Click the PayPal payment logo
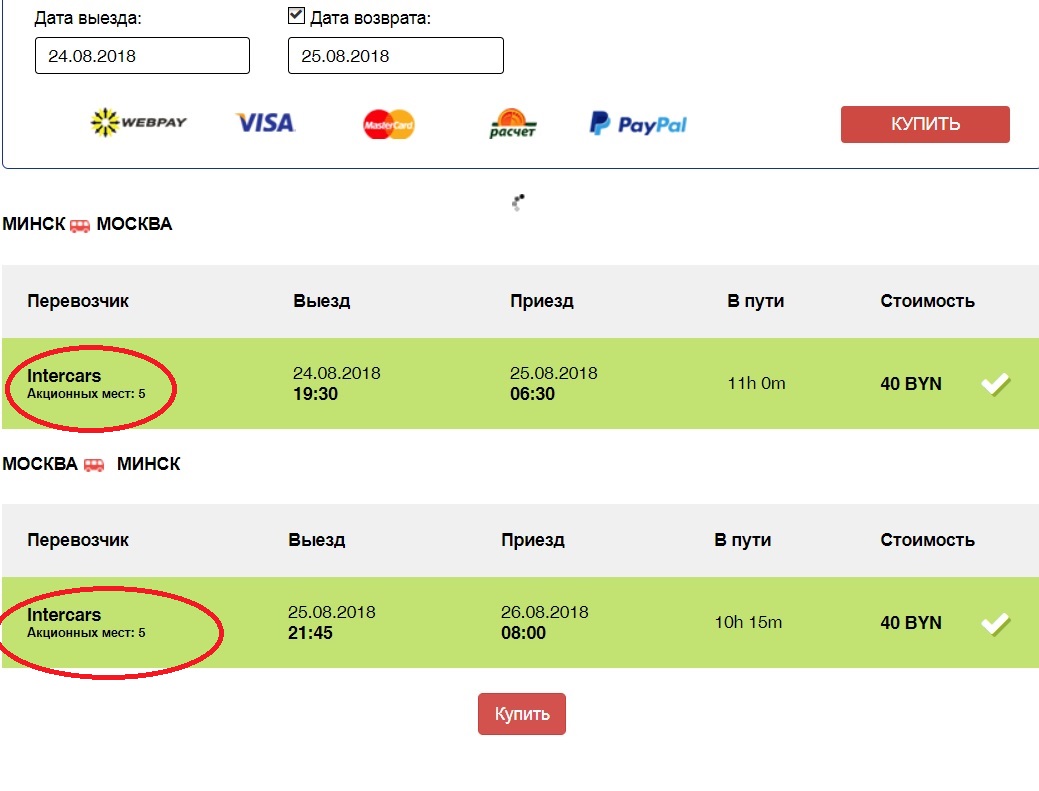The image size is (1039, 791). coord(638,124)
